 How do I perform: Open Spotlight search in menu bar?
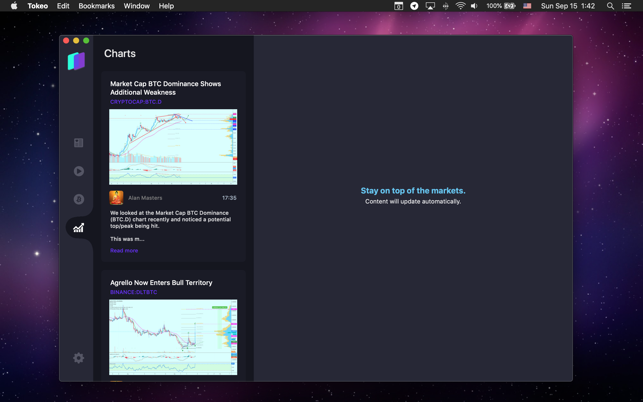click(x=610, y=6)
